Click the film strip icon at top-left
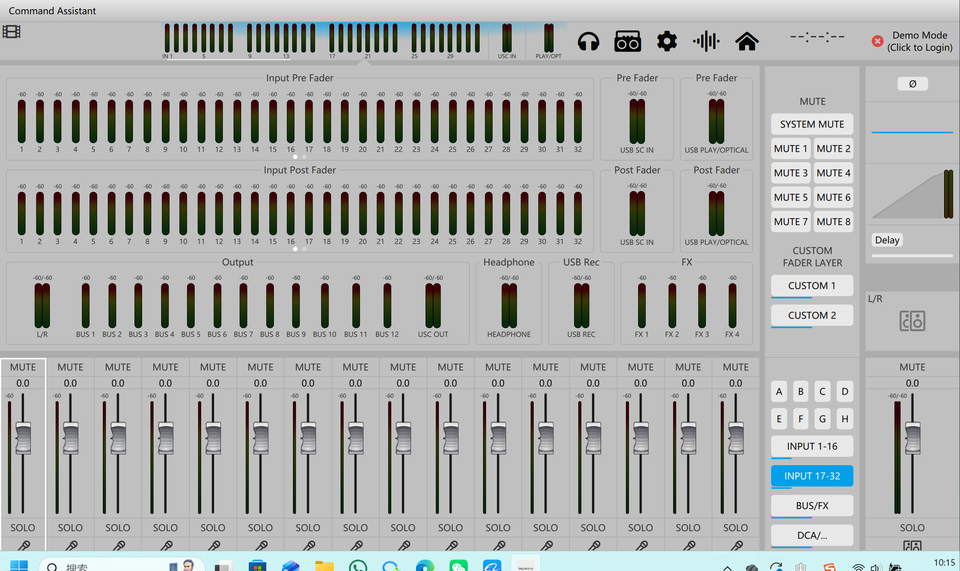 (11, 31)
